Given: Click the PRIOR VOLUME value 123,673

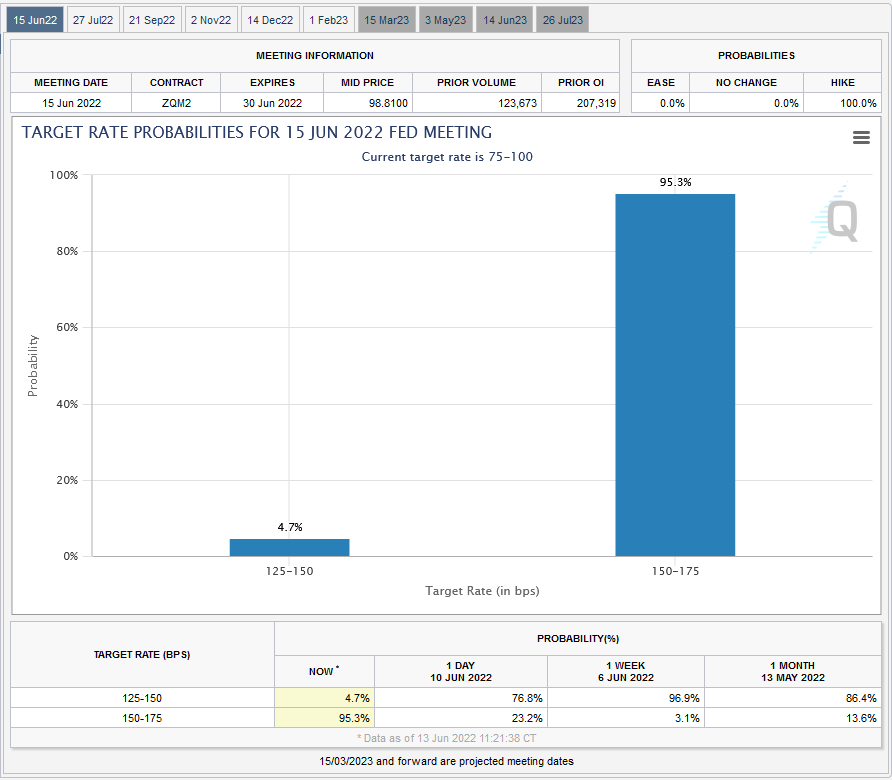Looking at the screenshot, I should coord(517,103).
